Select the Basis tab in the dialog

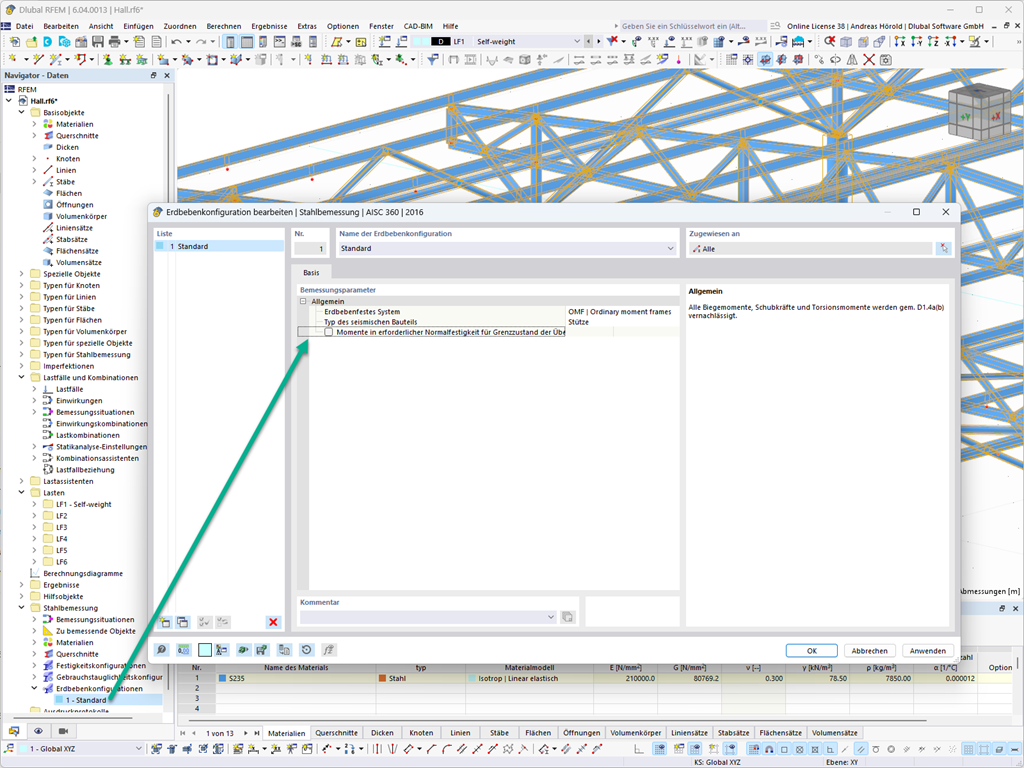(312, 272)
